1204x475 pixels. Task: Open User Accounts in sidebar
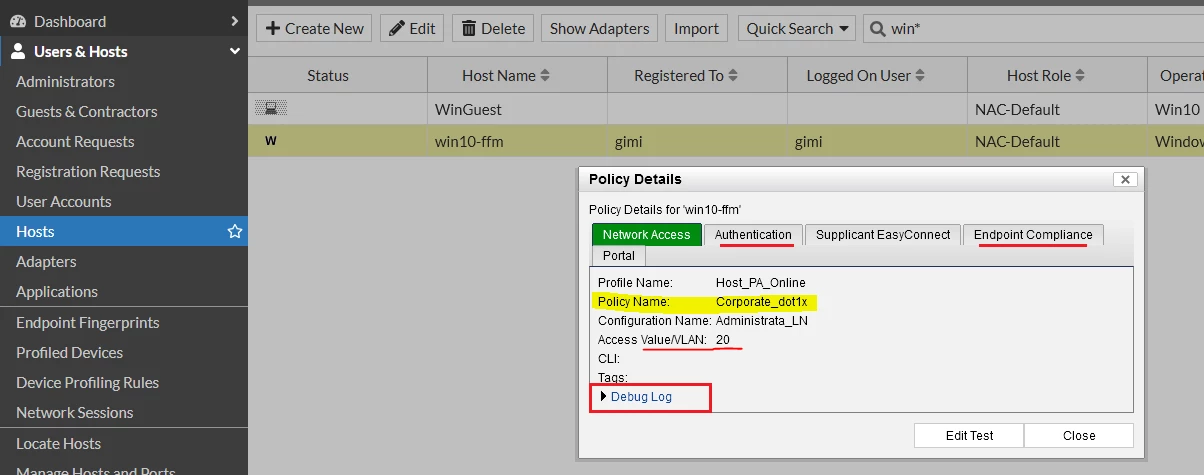click(x=63, y=201)
